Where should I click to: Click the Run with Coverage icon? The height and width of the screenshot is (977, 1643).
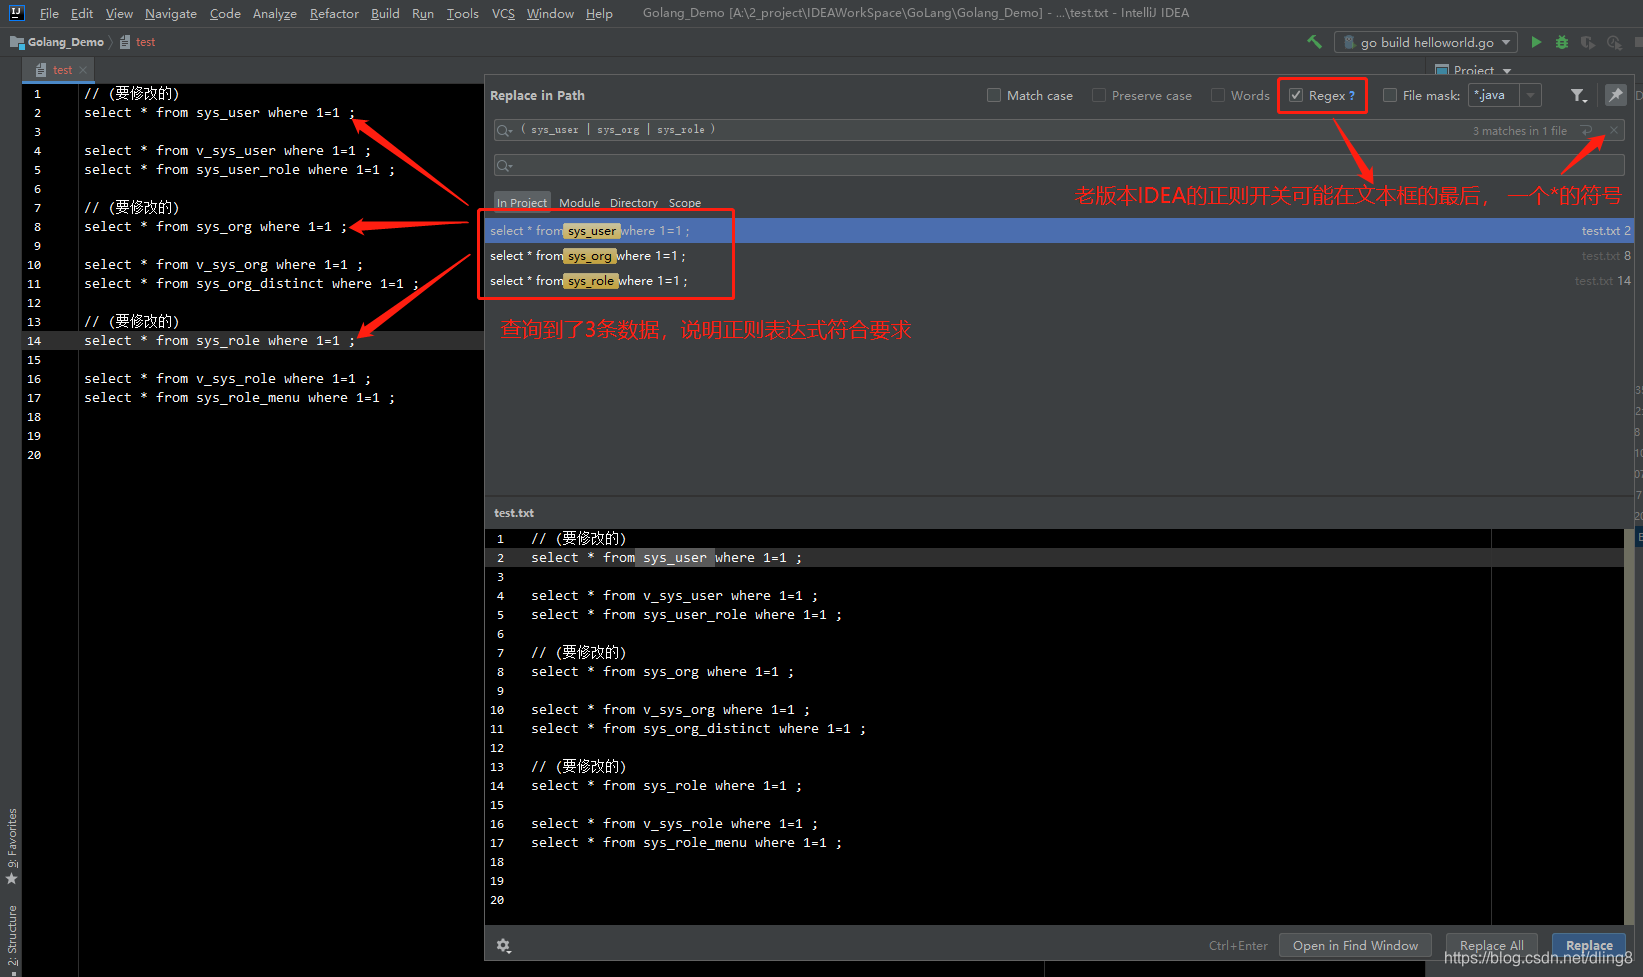tap(1587, 42)
